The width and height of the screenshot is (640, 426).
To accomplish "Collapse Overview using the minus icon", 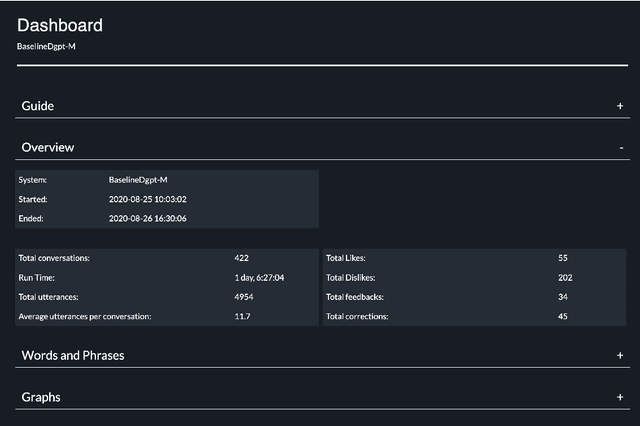I will [x=621, y=148].
